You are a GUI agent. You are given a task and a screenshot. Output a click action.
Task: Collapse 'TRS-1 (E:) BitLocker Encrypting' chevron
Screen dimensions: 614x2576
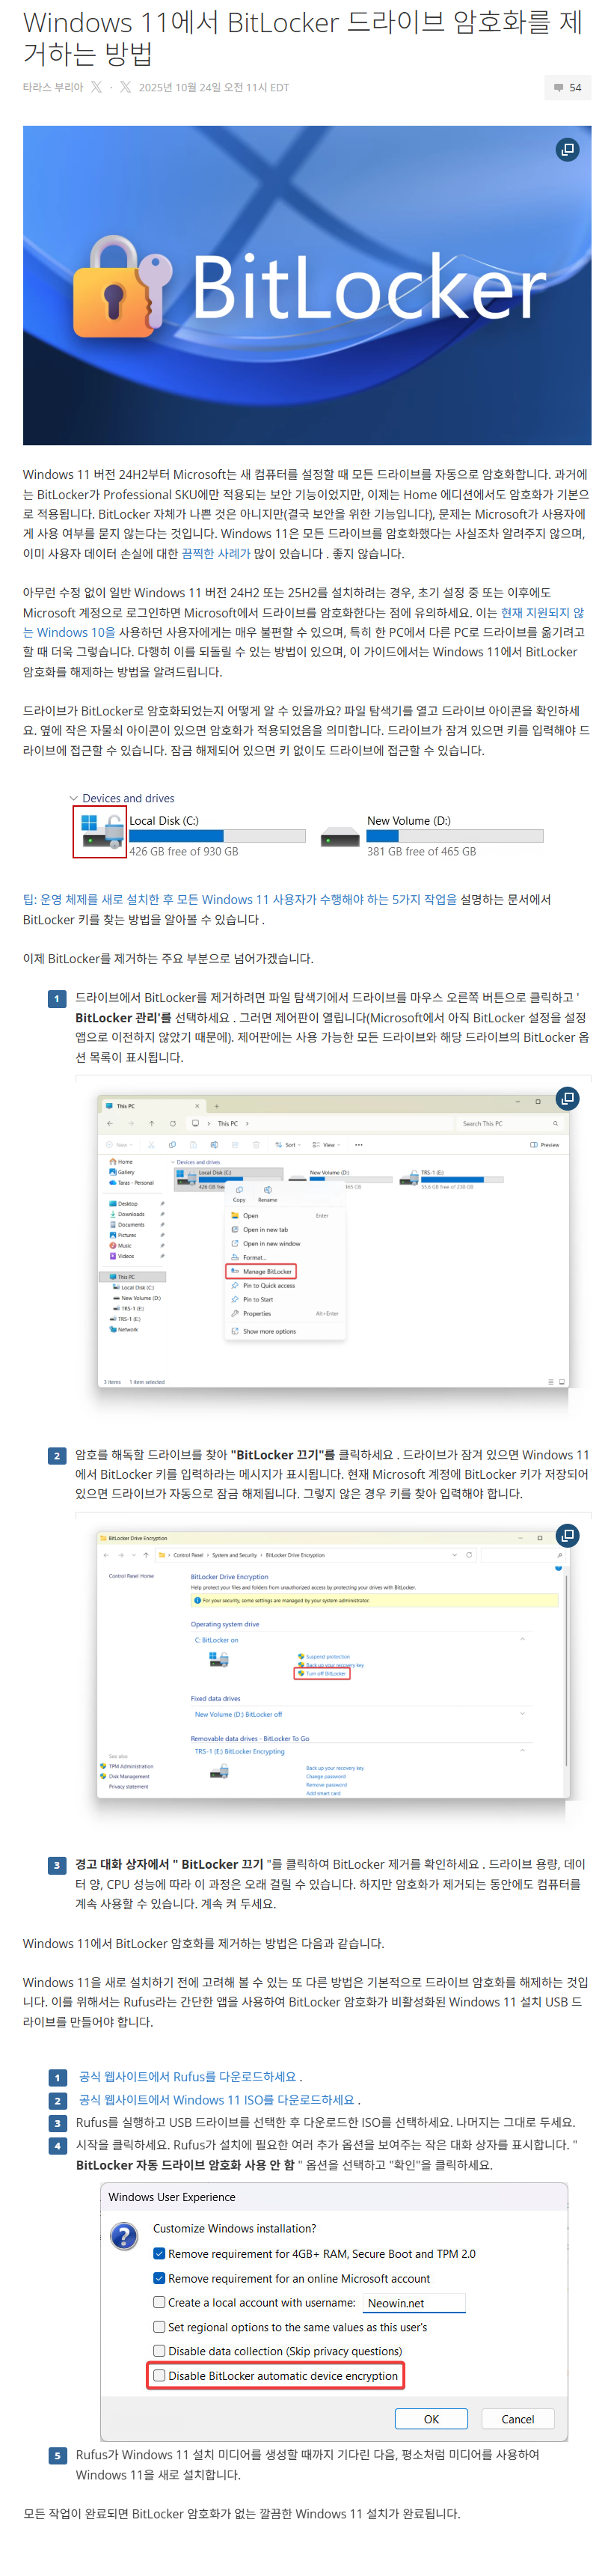click(x=522, y=1750)
